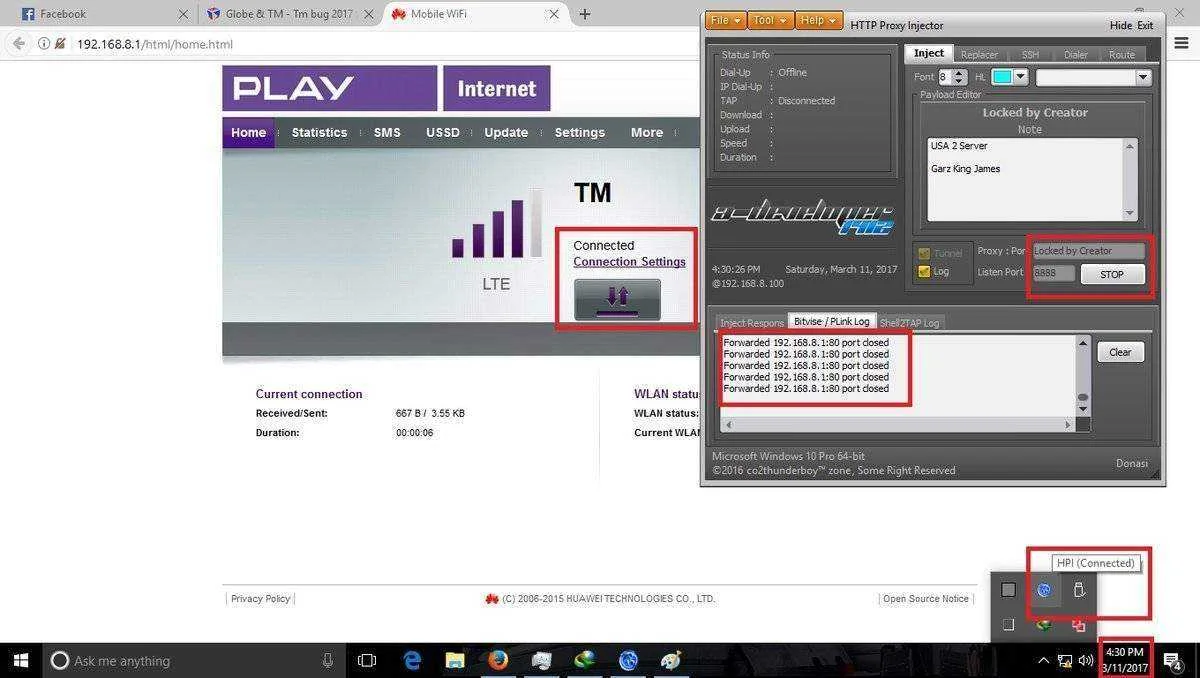Close the Facebook browser tab
The image size is (1200, 678).
[x=182, y=14]
